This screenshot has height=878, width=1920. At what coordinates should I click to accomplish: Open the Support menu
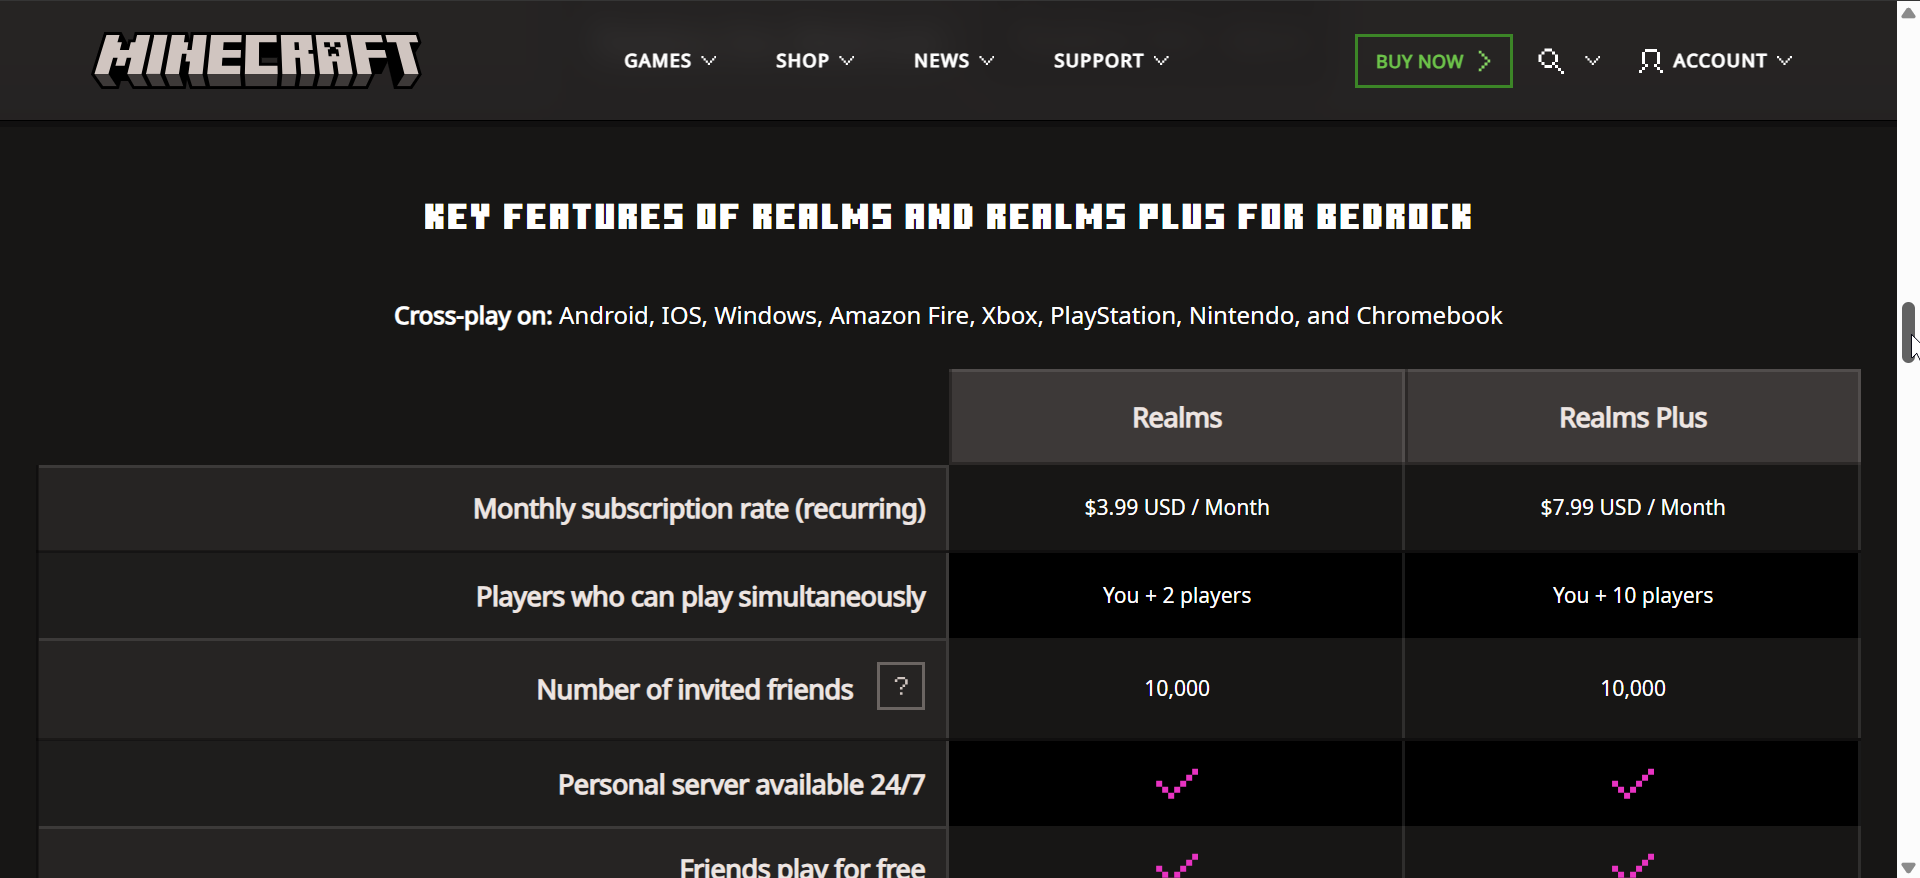pyautogui.click(x=1098, y=61)
